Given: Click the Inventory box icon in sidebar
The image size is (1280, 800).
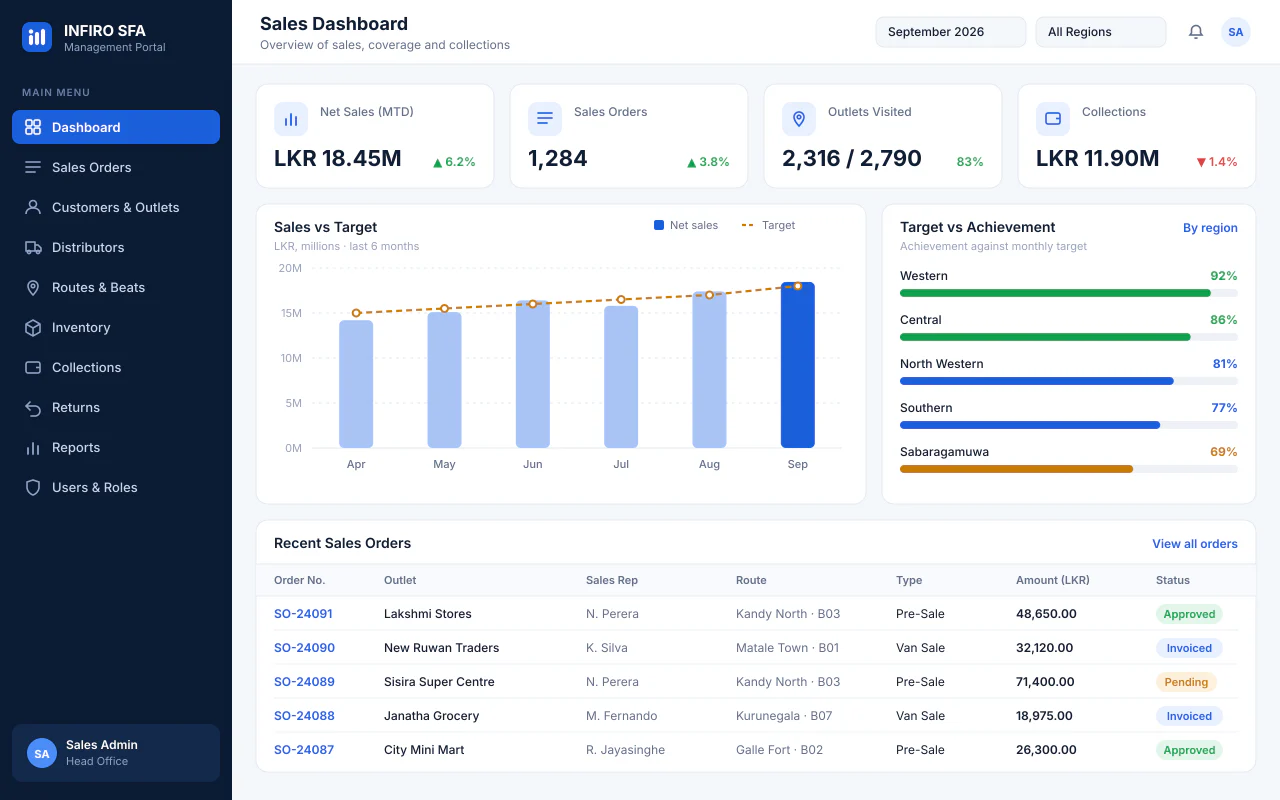Looking at the screenshot, I should [x=33, y=327].
